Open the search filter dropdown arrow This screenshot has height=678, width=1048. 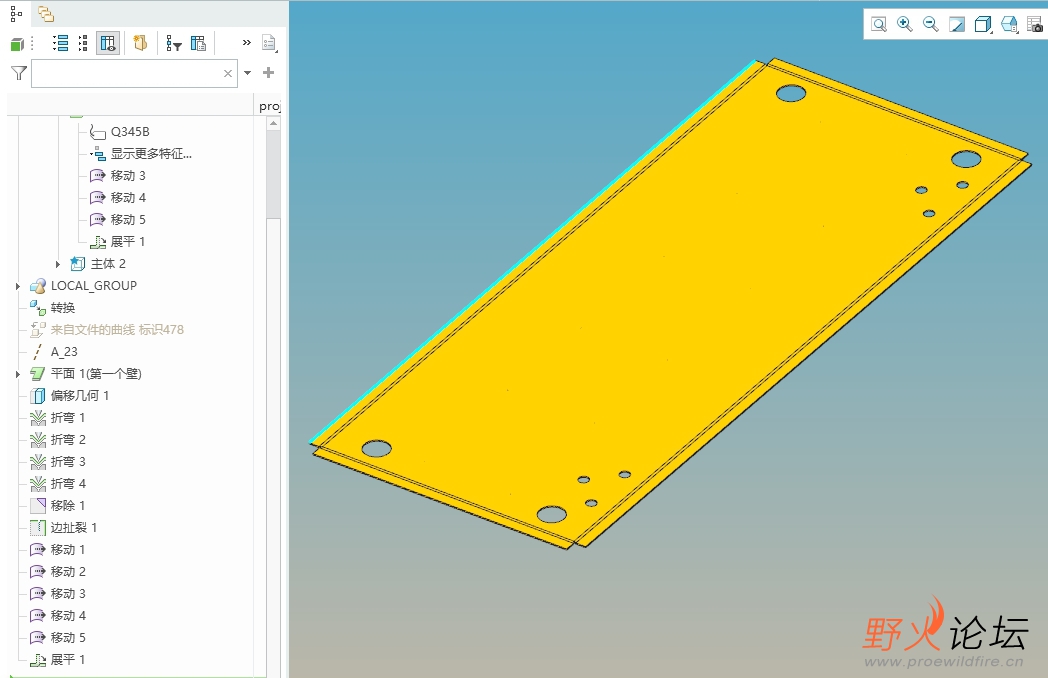point(248,73)
